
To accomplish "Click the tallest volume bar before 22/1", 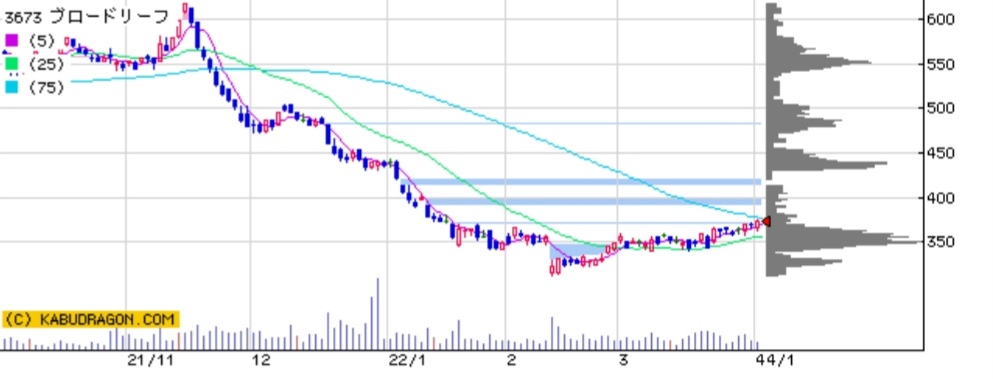I will click(x=377, y=314).
